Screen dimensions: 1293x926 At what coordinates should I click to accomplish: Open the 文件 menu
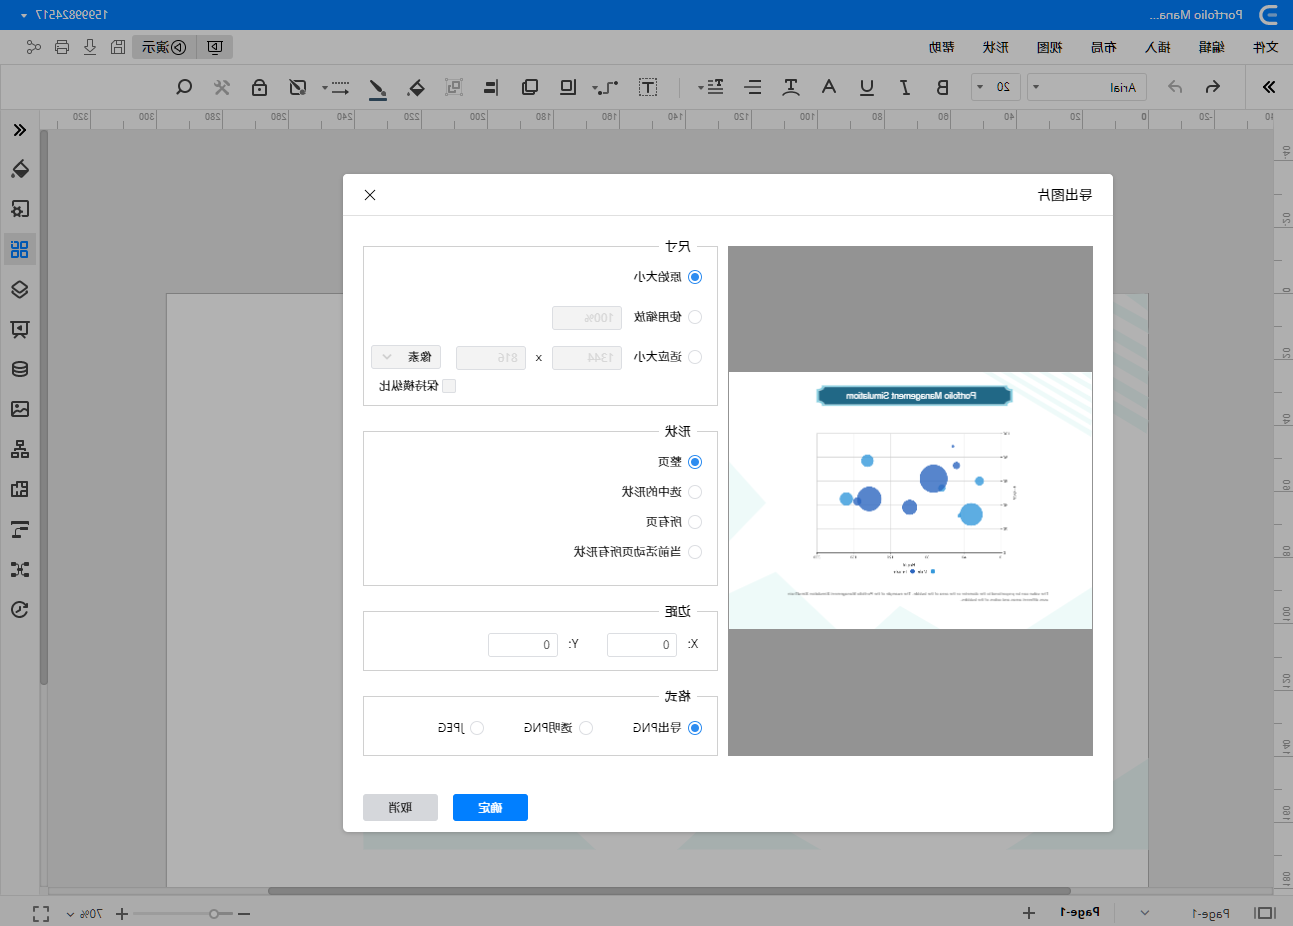pyautogui.click(x=1265, y=47)
